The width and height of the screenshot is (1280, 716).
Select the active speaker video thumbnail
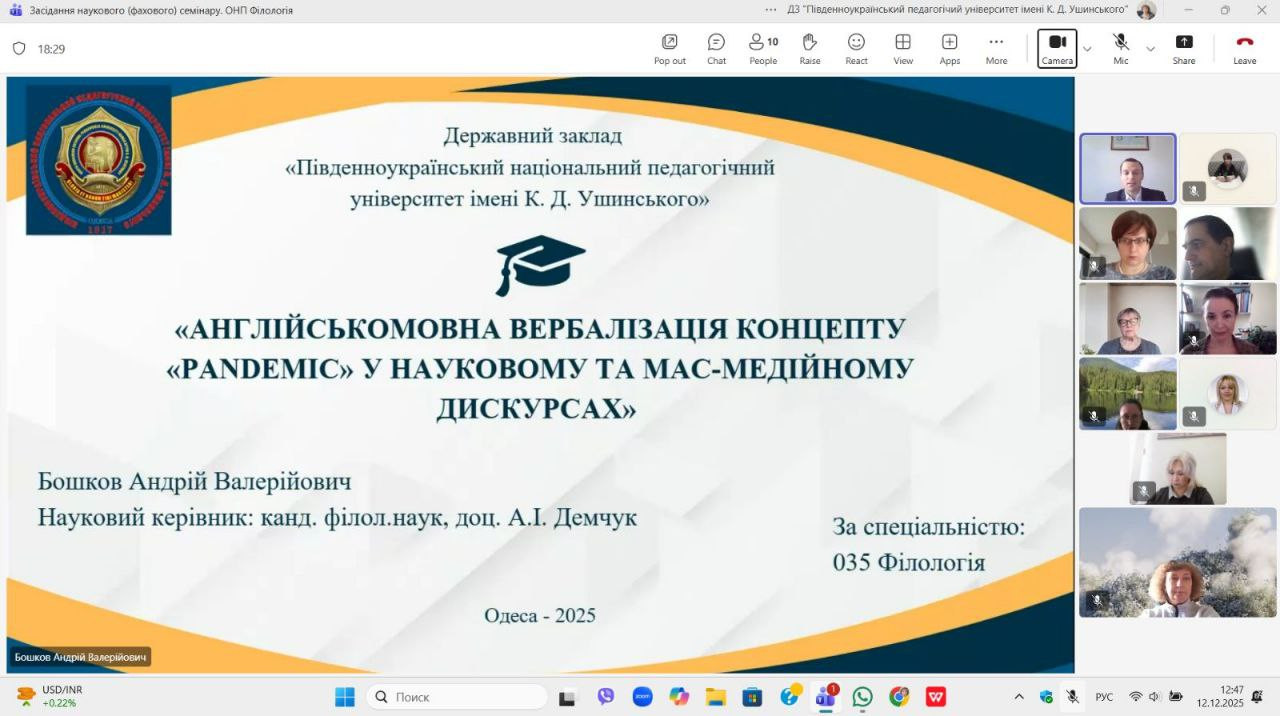1127,169
